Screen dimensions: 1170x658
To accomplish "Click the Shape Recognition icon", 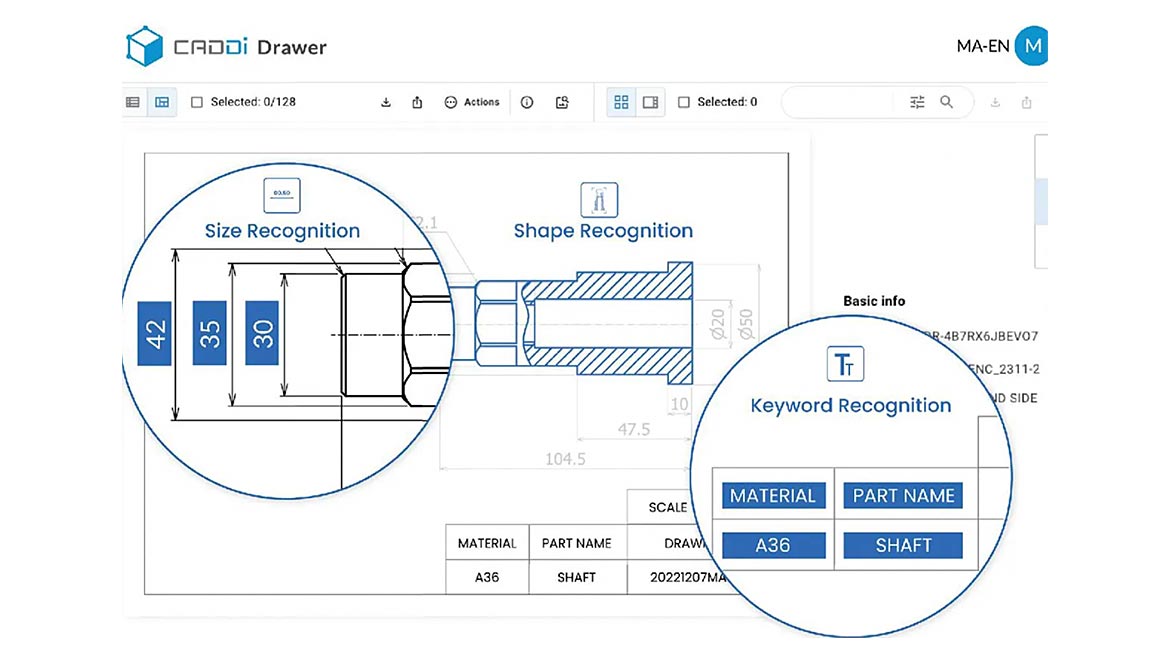I will click(599, 200).
